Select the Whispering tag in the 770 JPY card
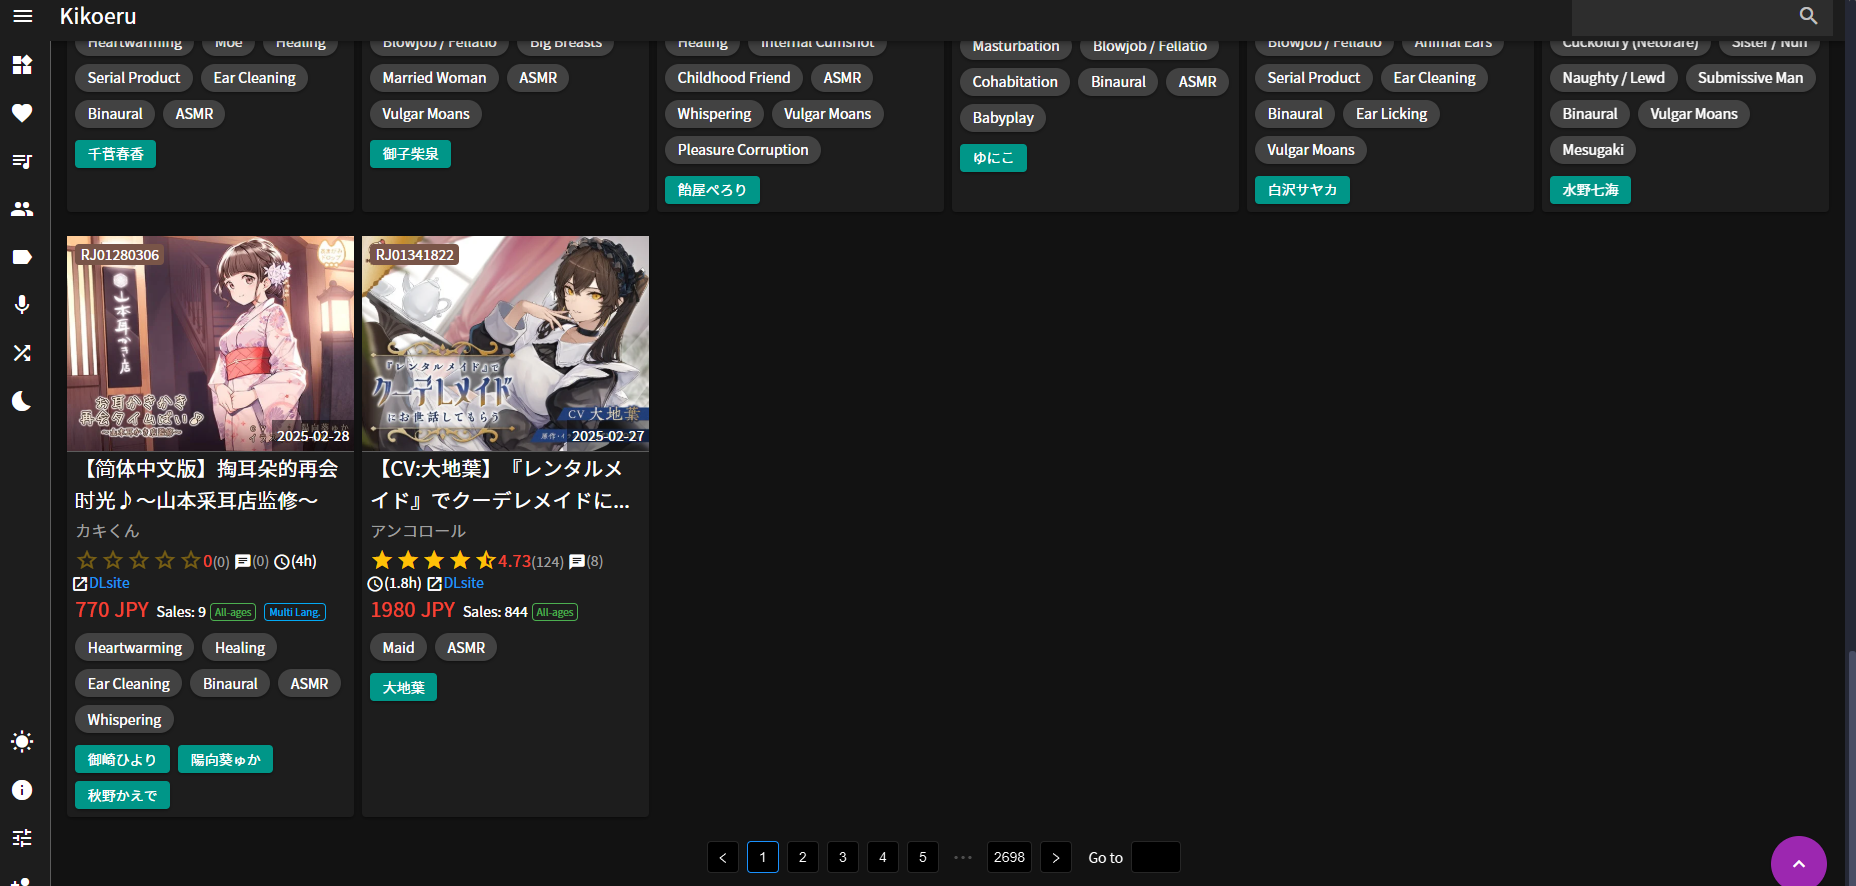The image size is (1856, 886). point(124,720)
